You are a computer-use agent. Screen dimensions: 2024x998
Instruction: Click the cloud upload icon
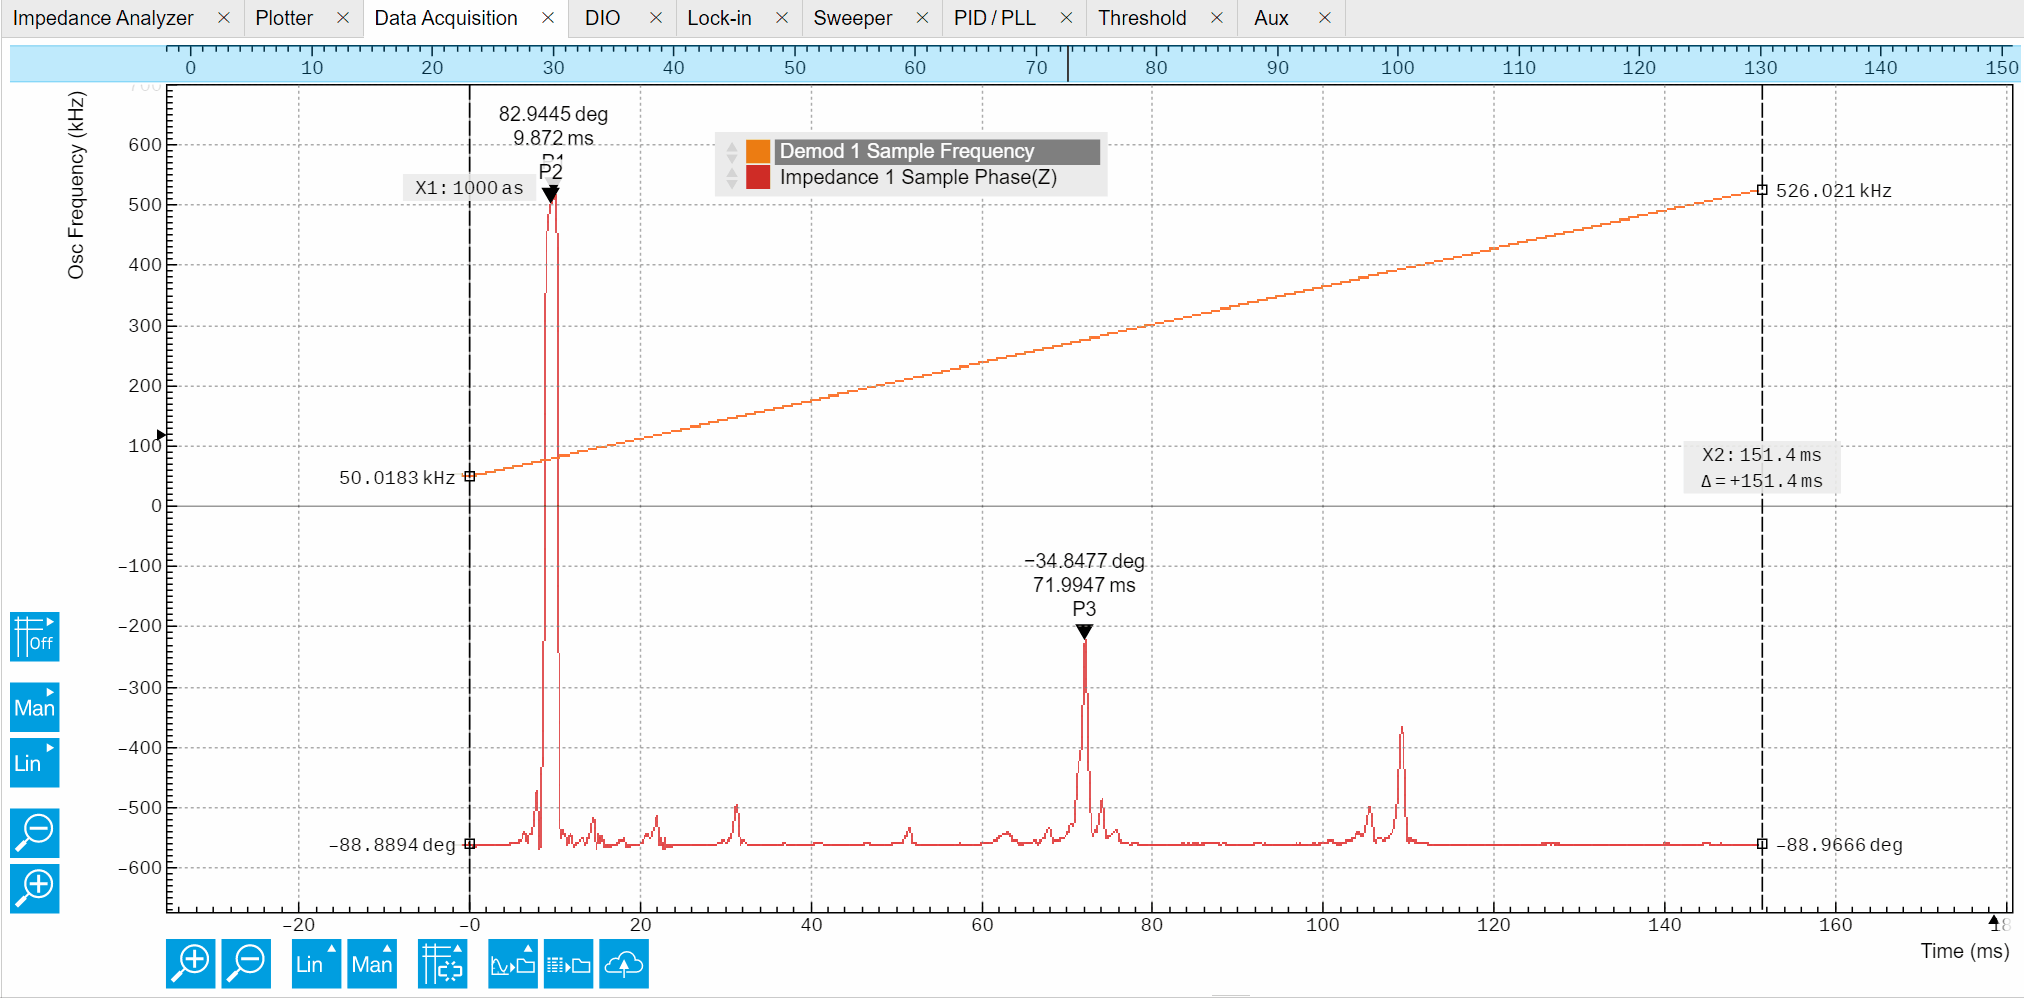pyautogui.click(x=624, y=963)
